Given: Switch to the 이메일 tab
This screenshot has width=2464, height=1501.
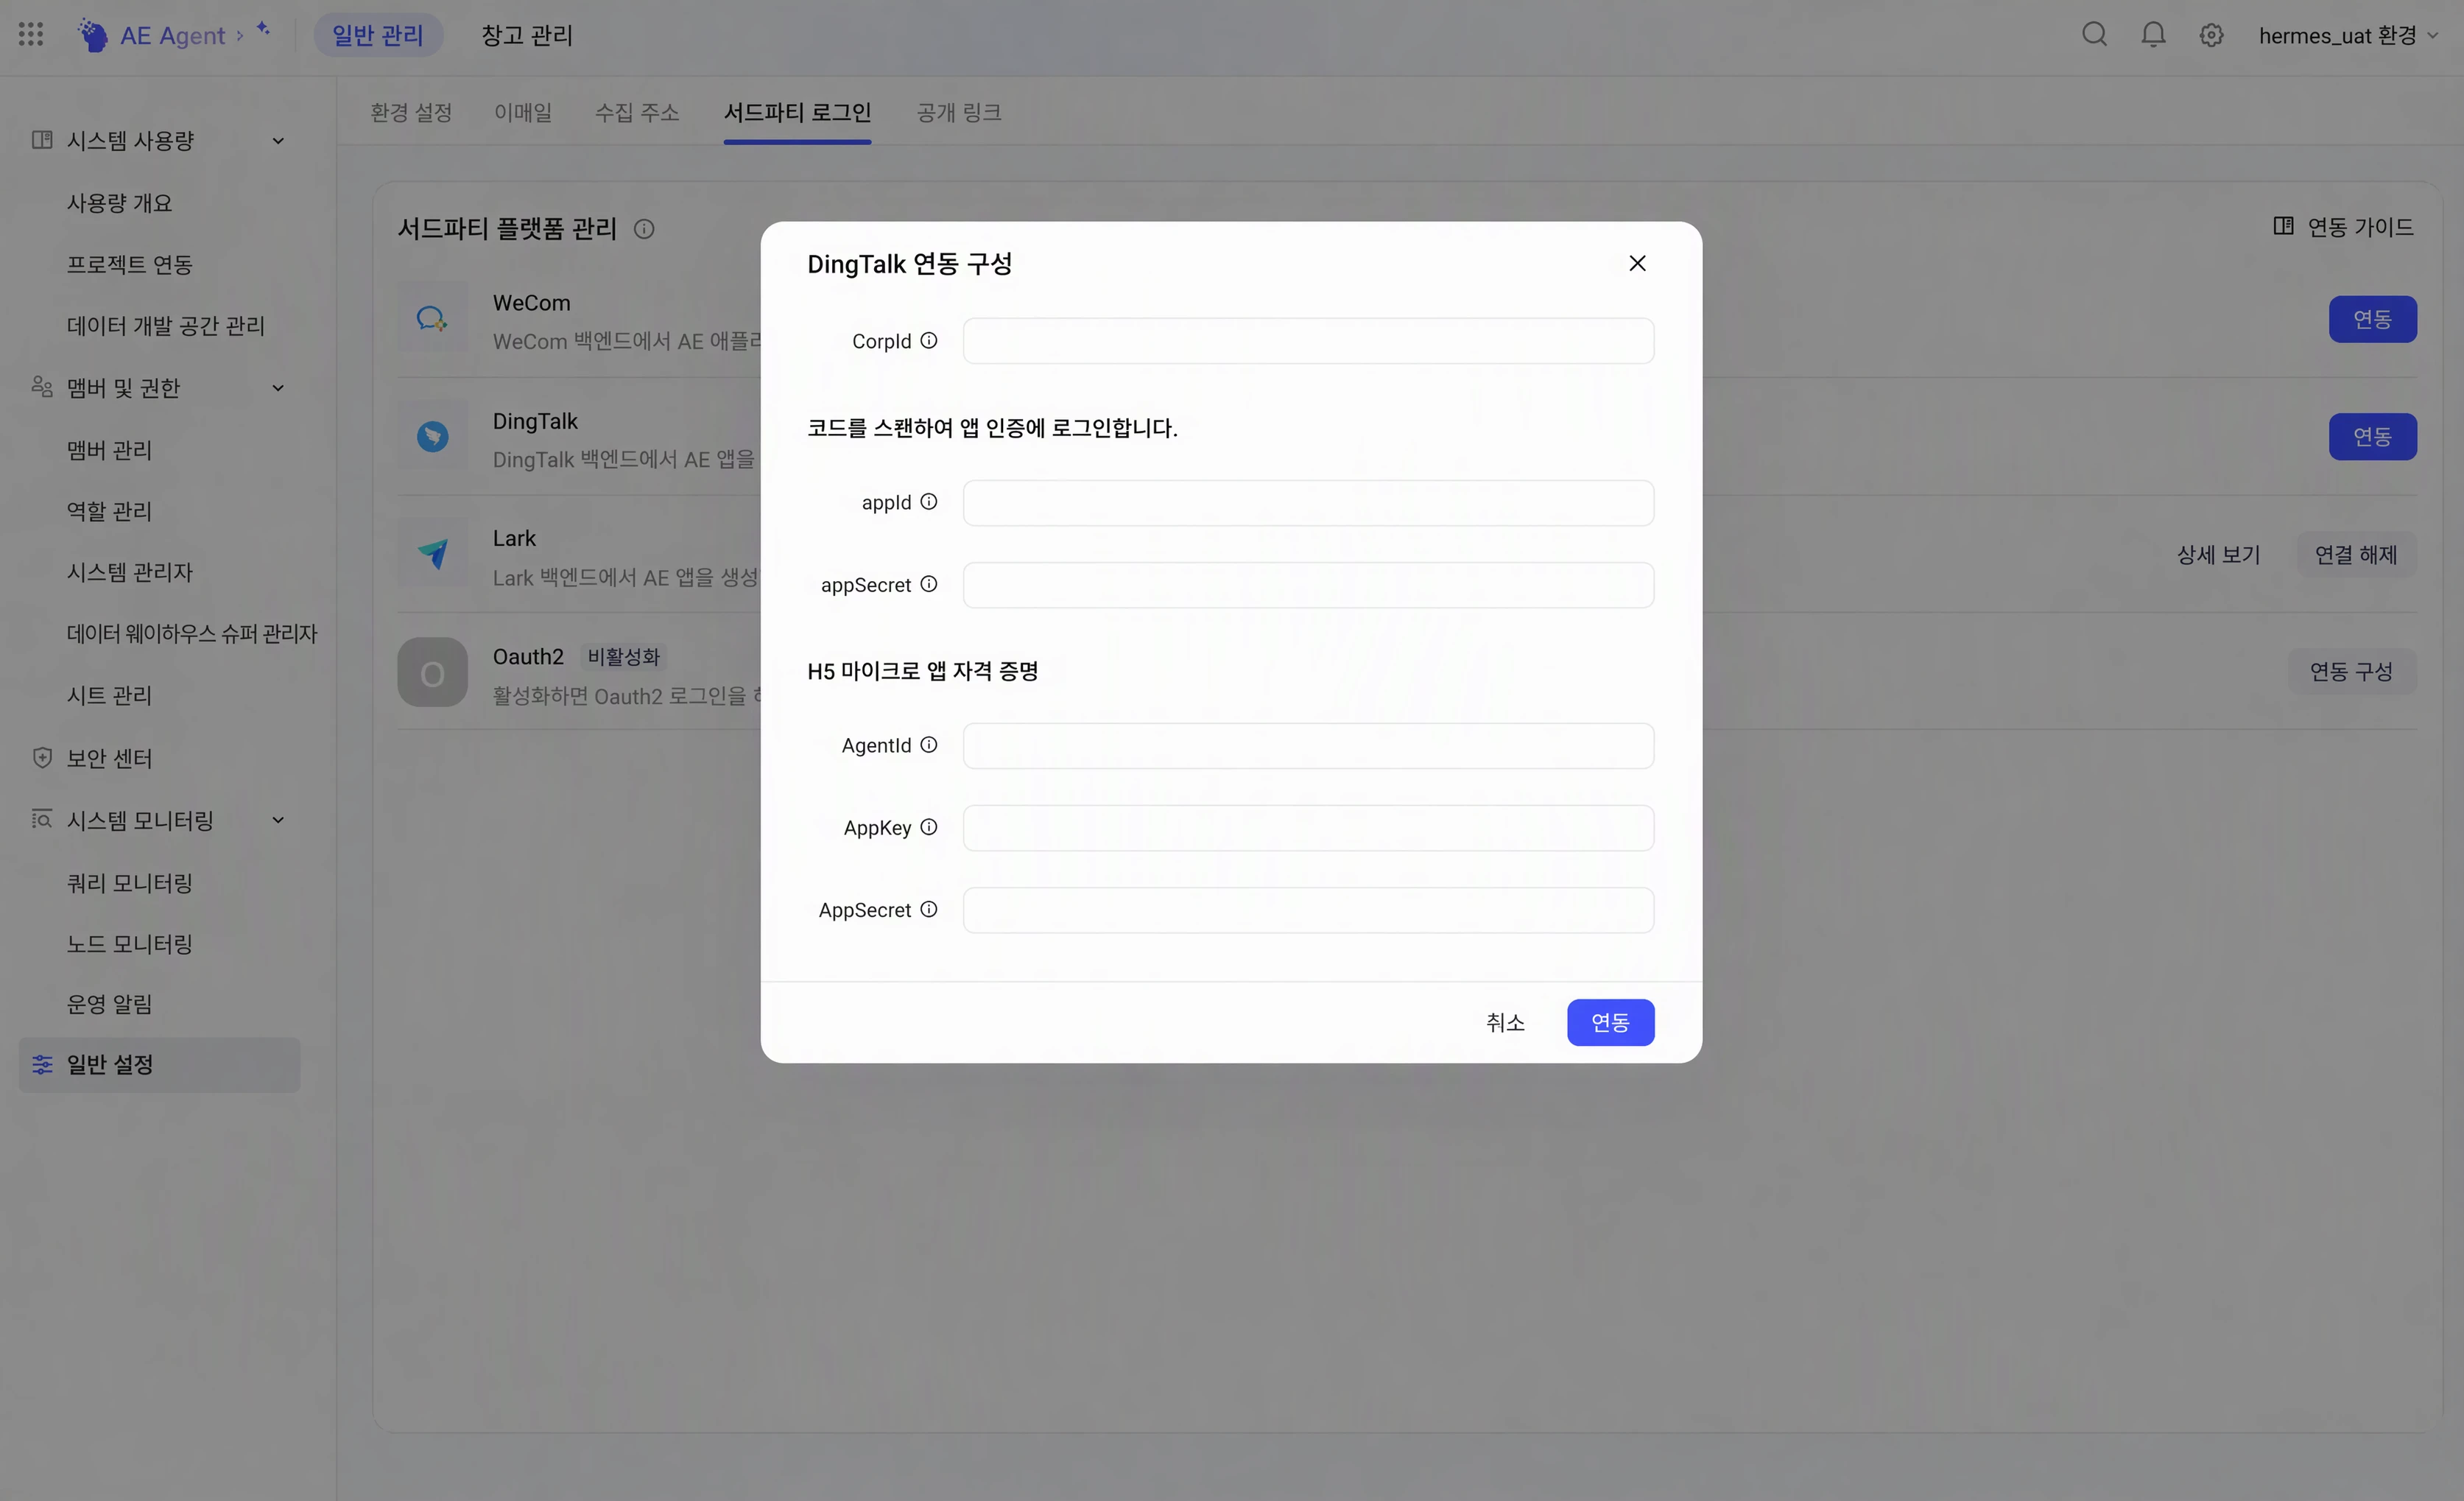Looking at the screenshot, I should pos(523,113).
